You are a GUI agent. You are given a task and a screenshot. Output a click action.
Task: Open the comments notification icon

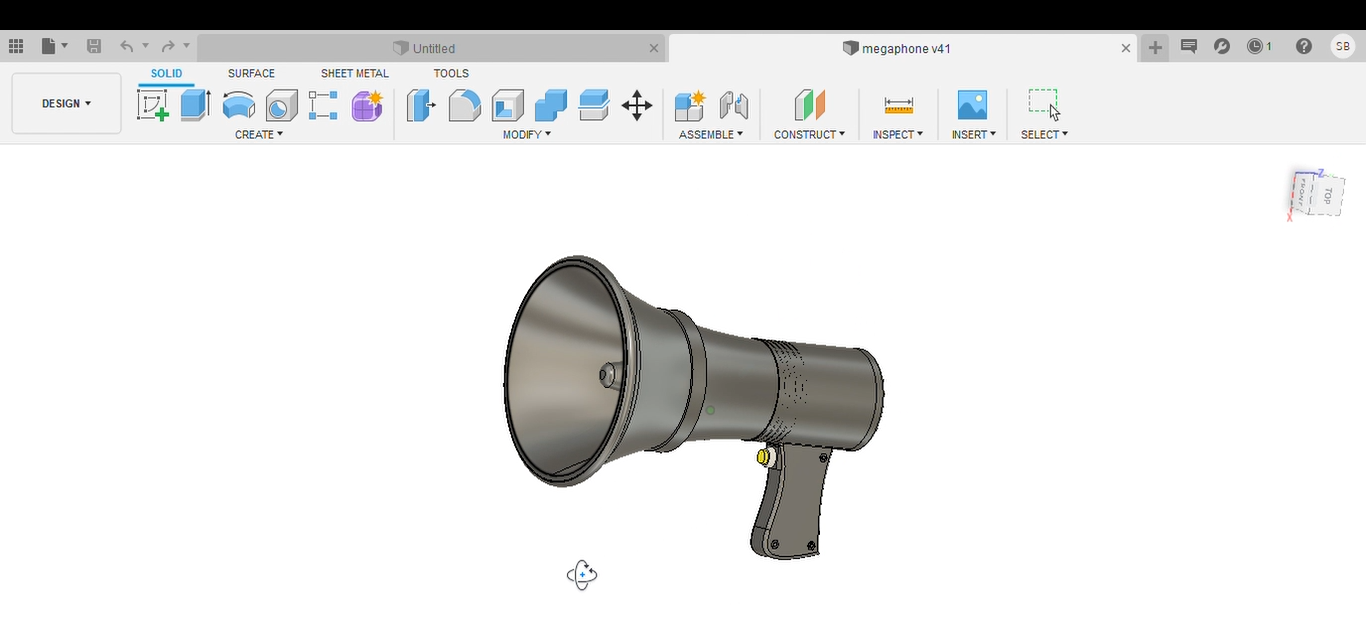(1189, 46)
